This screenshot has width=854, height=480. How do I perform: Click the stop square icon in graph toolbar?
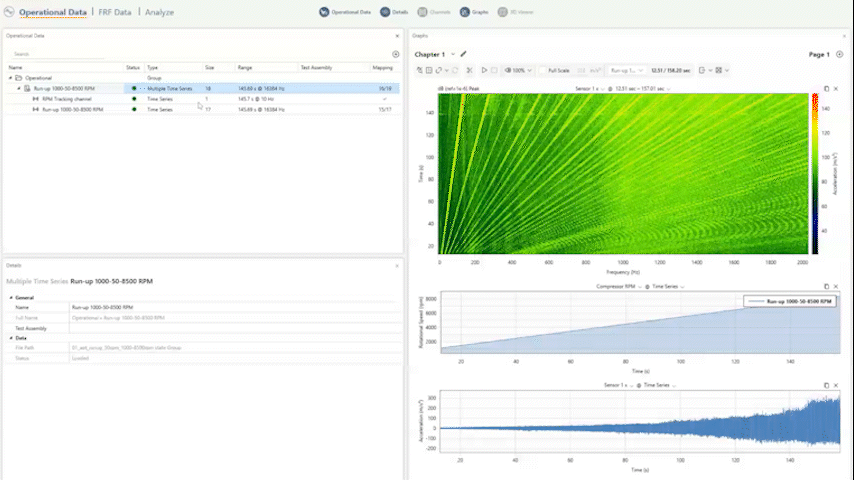[495, 70]
